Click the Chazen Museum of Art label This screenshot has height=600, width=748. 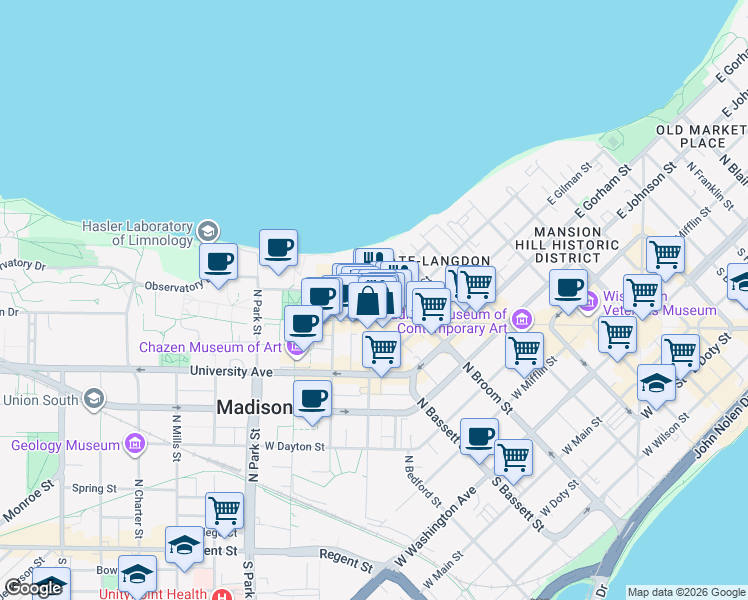(210, 347)
